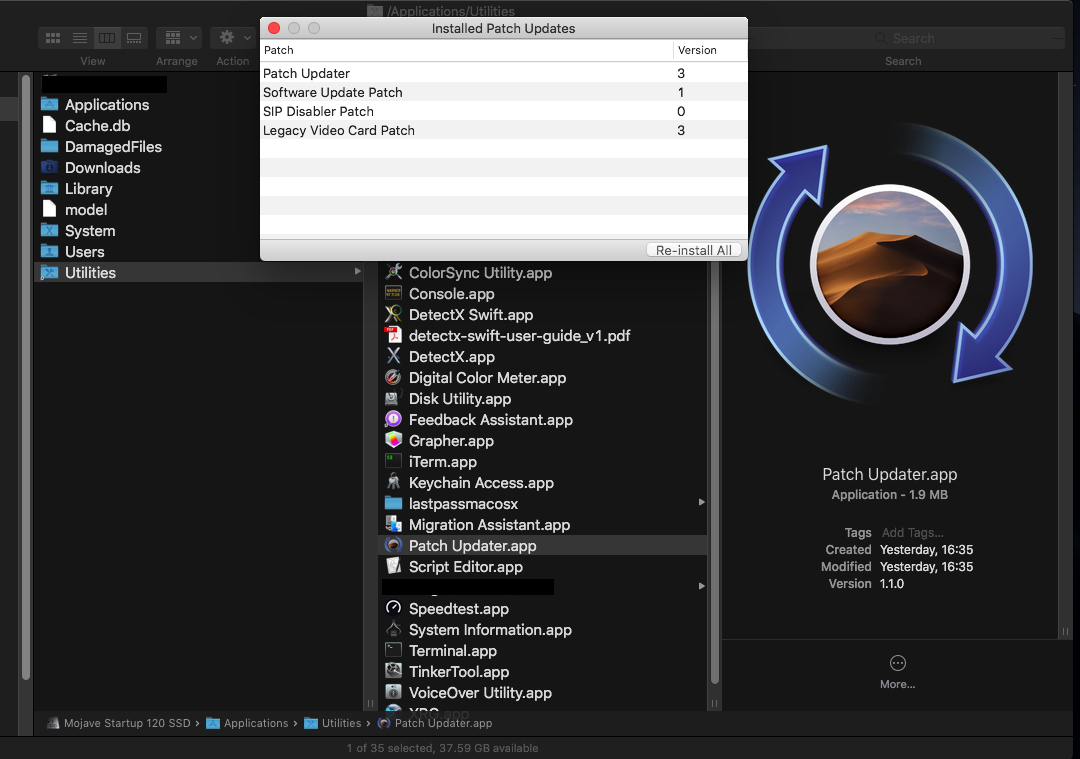Click the Feedback Assistant.app icon
The height and width of the screenshot is (759, 1080).
[x=393, y=419]
